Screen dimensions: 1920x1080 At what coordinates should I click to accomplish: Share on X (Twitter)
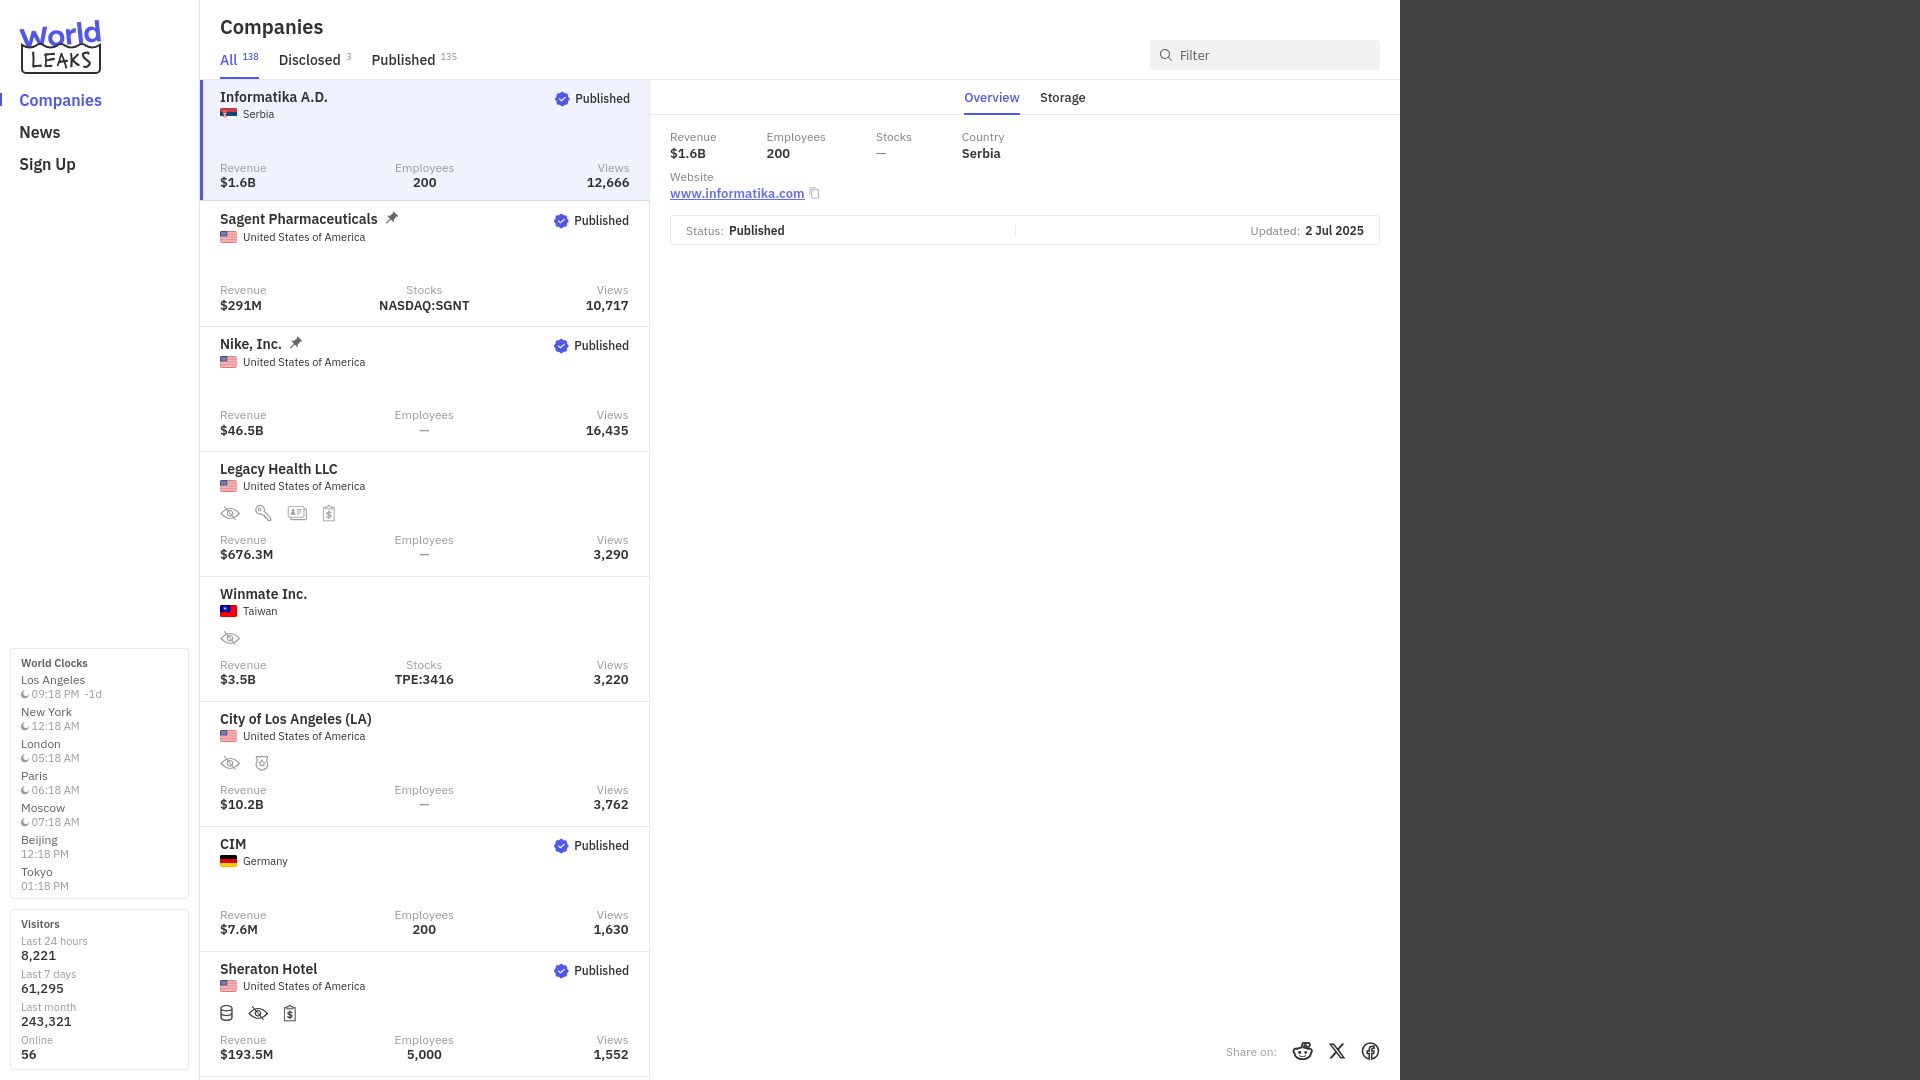pyautogui.click(x=1337, y=1051)
